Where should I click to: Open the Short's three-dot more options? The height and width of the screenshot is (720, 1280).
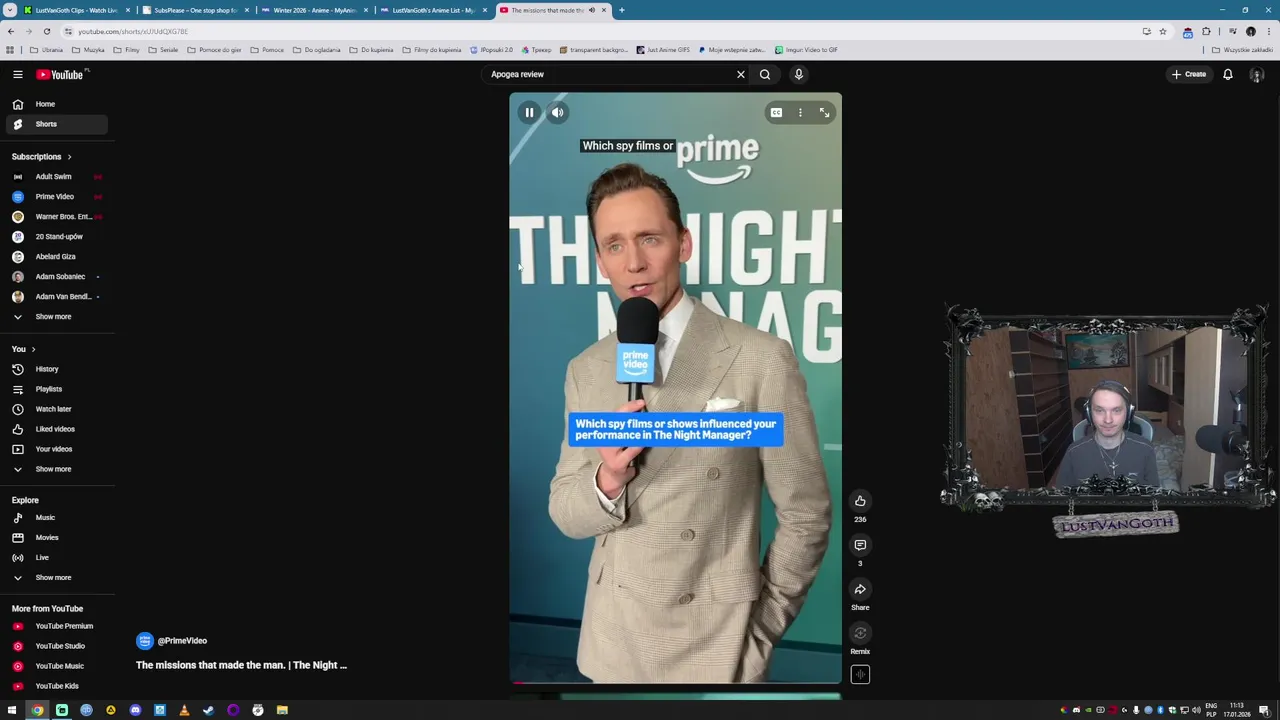pyautogui.click(x=800, y=112)
